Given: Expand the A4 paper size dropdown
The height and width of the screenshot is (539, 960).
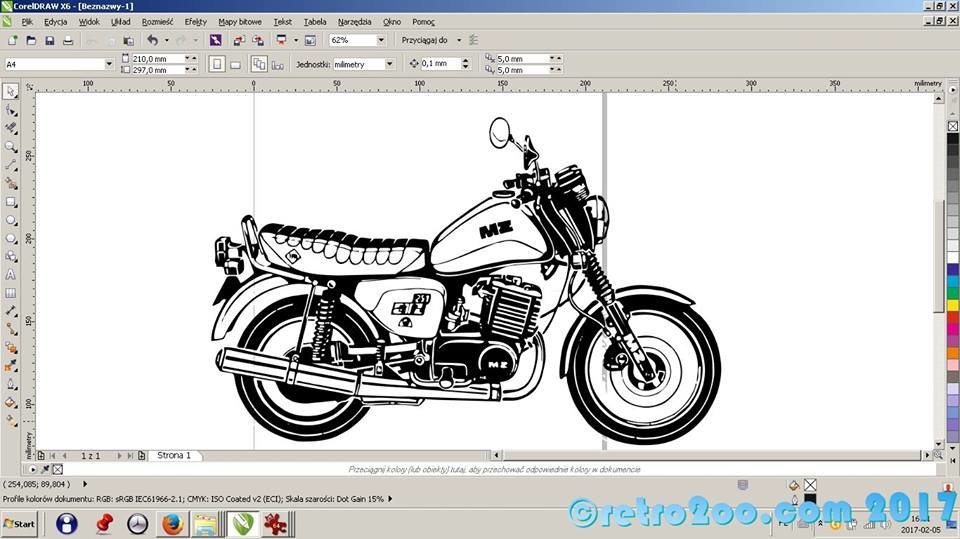Looking at the screenshot, I should 108,64.
